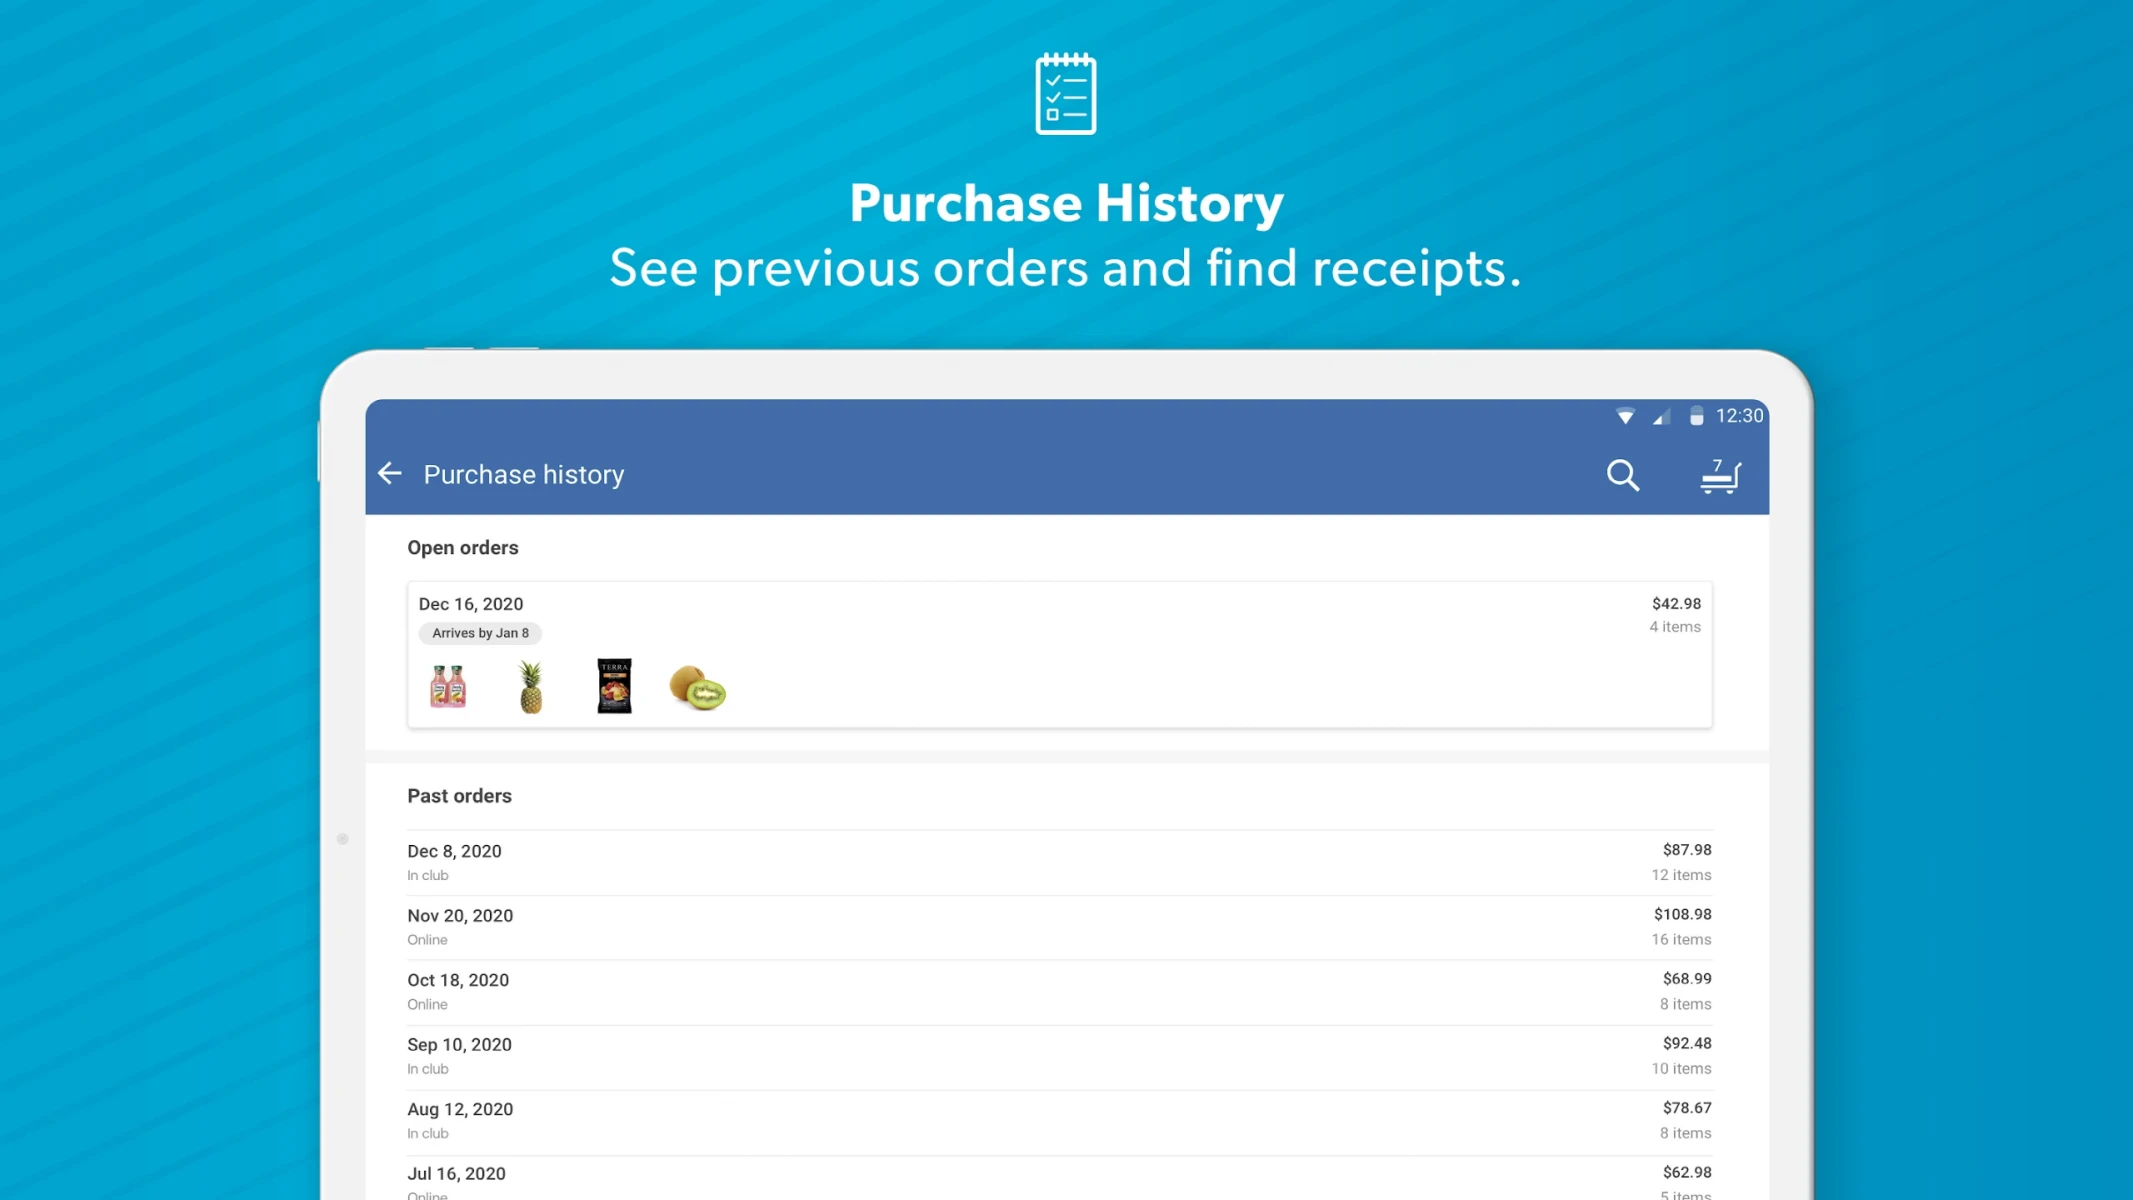
Task: Toggle Open orders section visibility
Action: pyautogui.click(x=463, y=548)
